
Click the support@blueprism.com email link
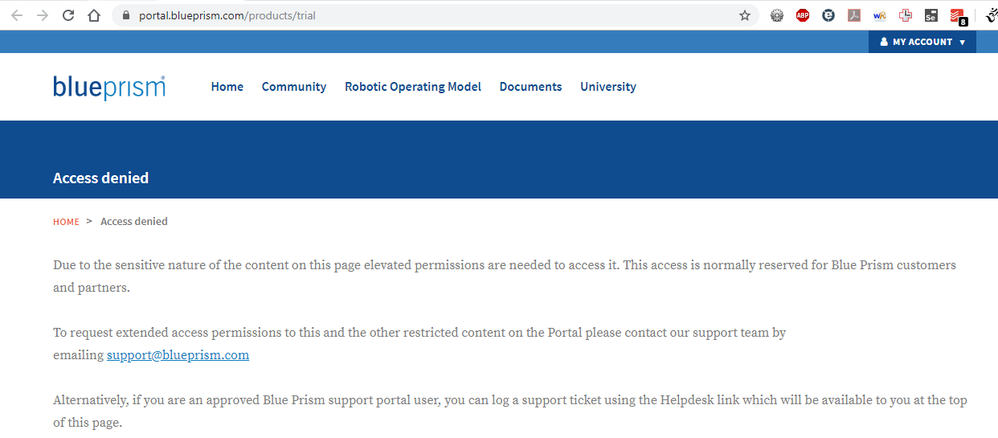(x=178, y=355)
